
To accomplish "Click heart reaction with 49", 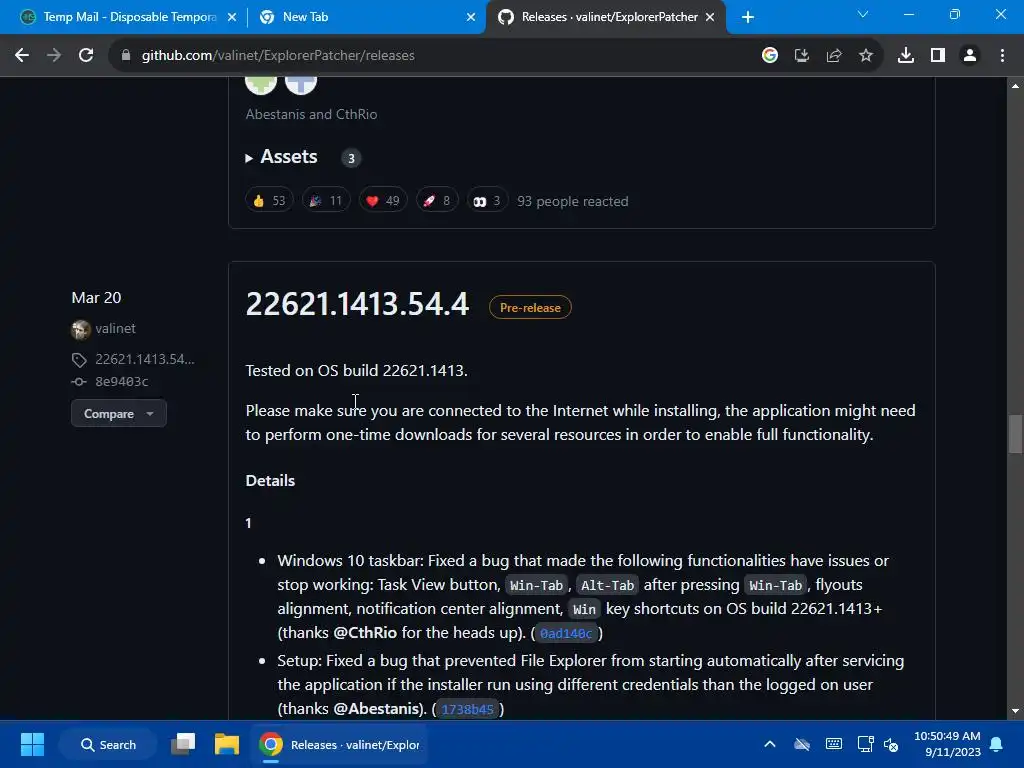I will pyautogui.click(x=383, y=200).
